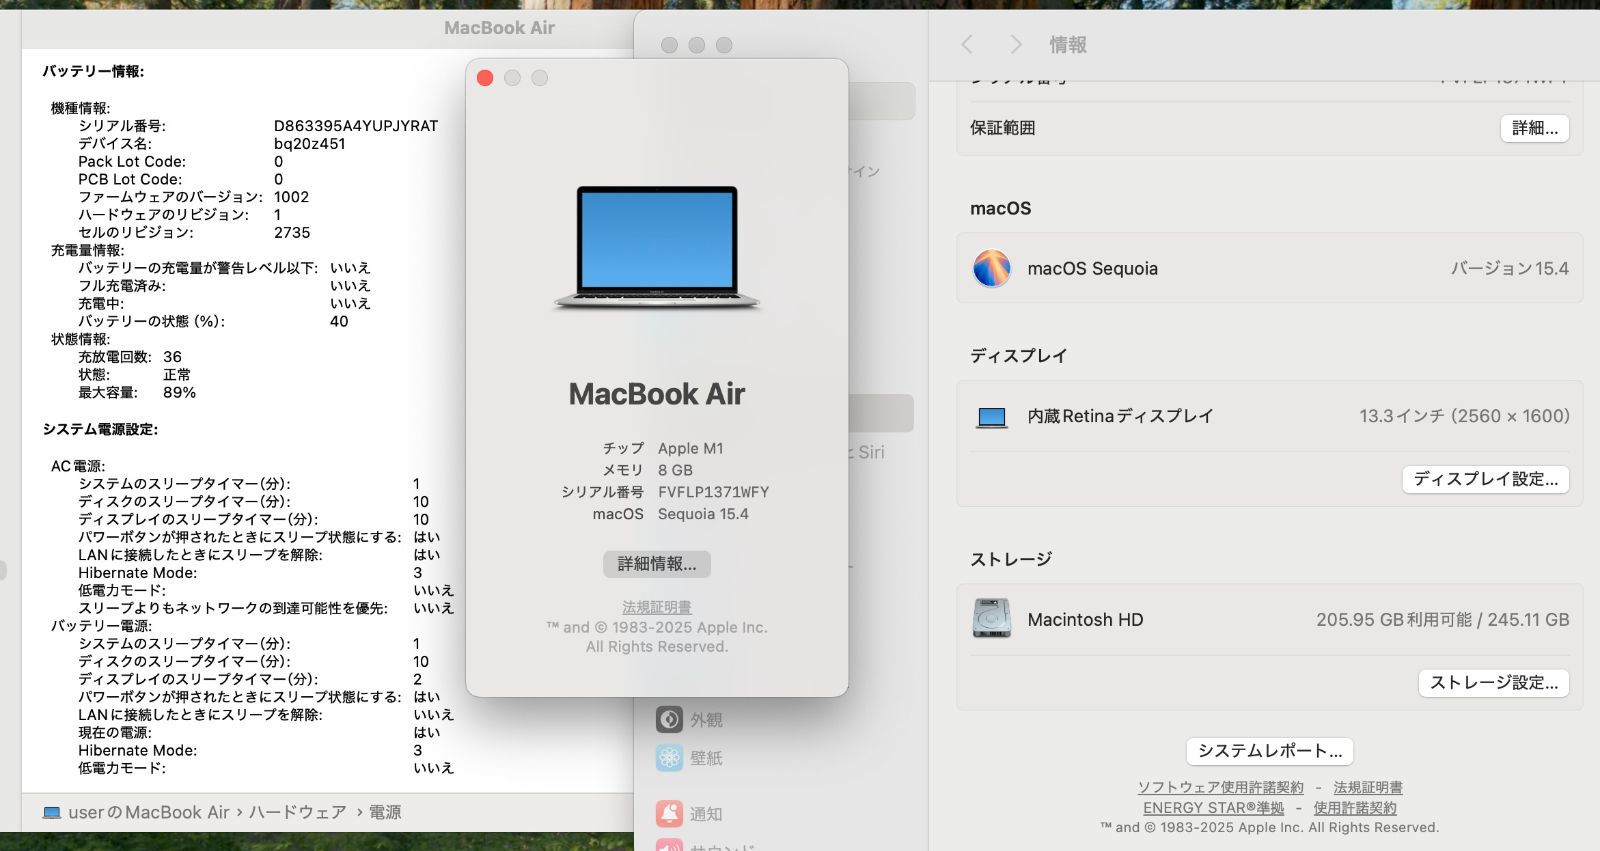Click the macOS Sequoia logo icon
This screenshot has width=1600, height=851.
pos(992,268)
